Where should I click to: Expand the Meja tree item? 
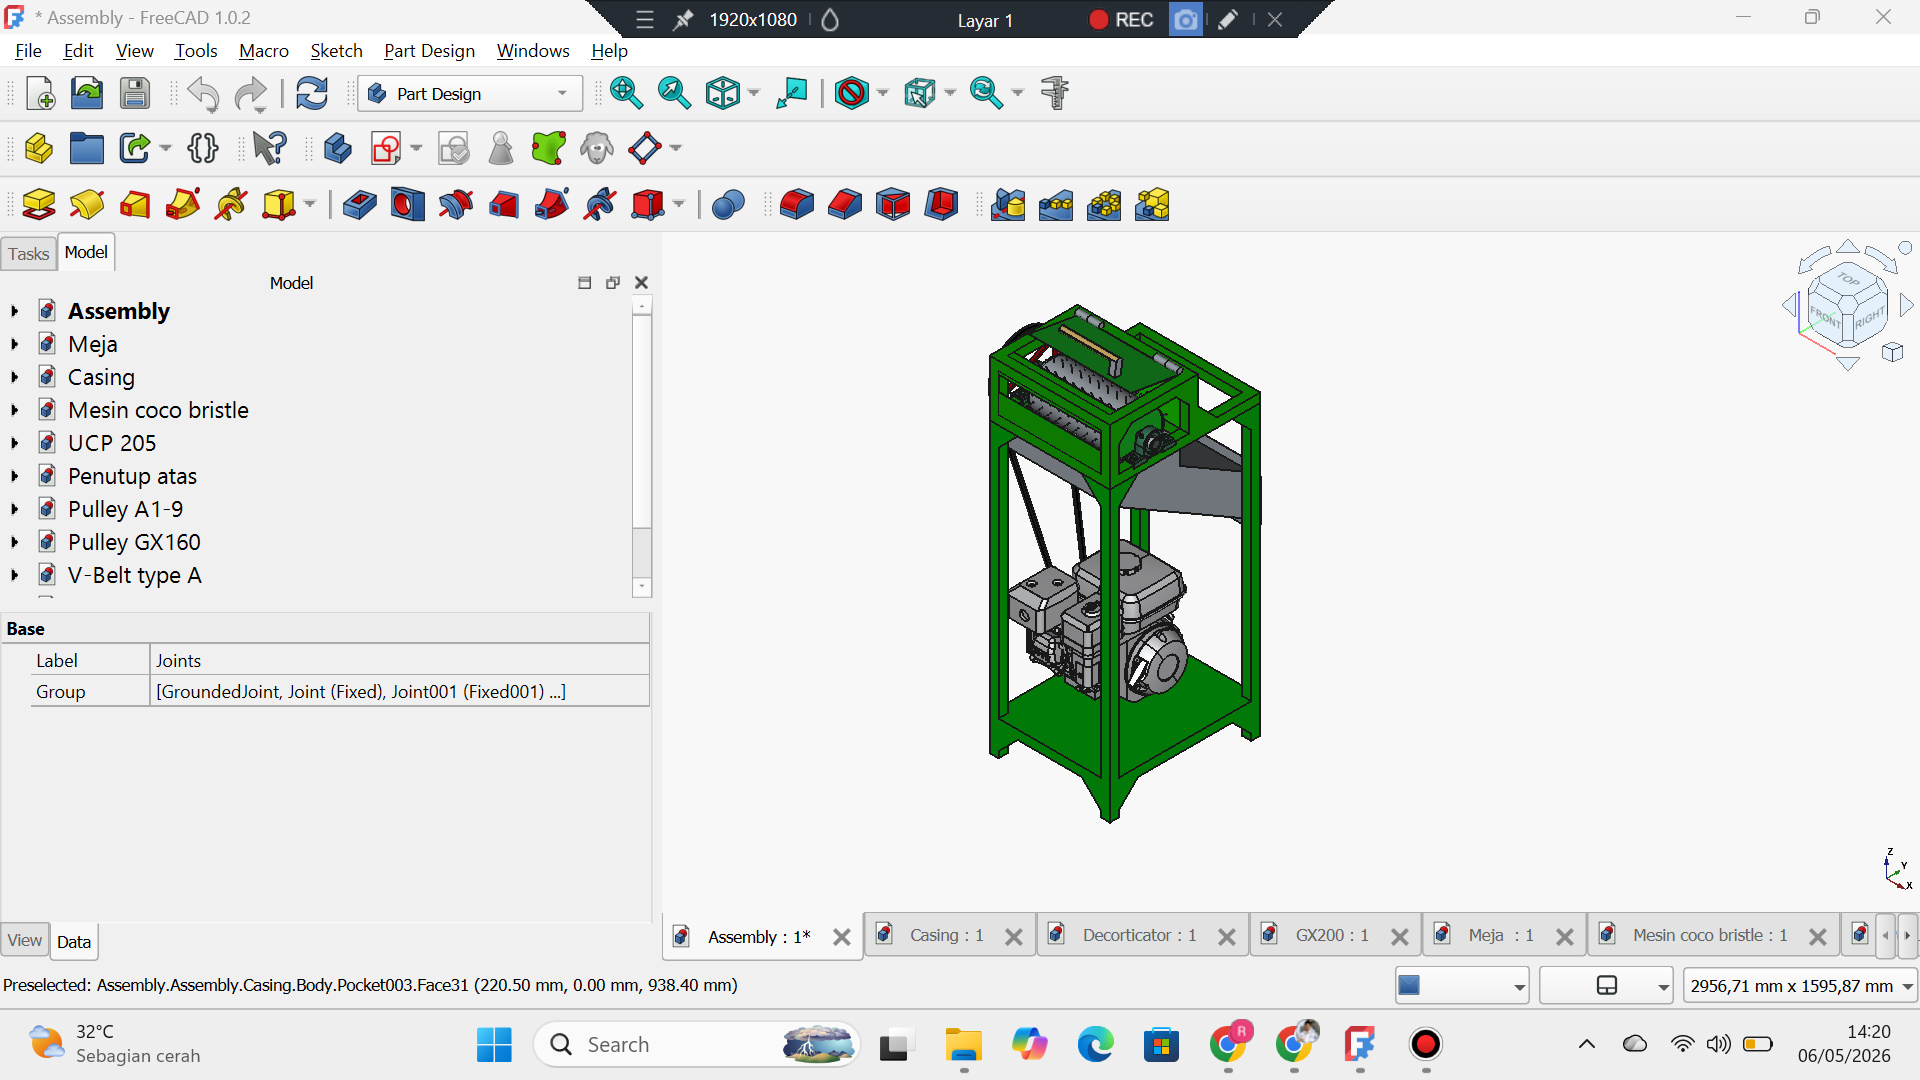point(14,344)
